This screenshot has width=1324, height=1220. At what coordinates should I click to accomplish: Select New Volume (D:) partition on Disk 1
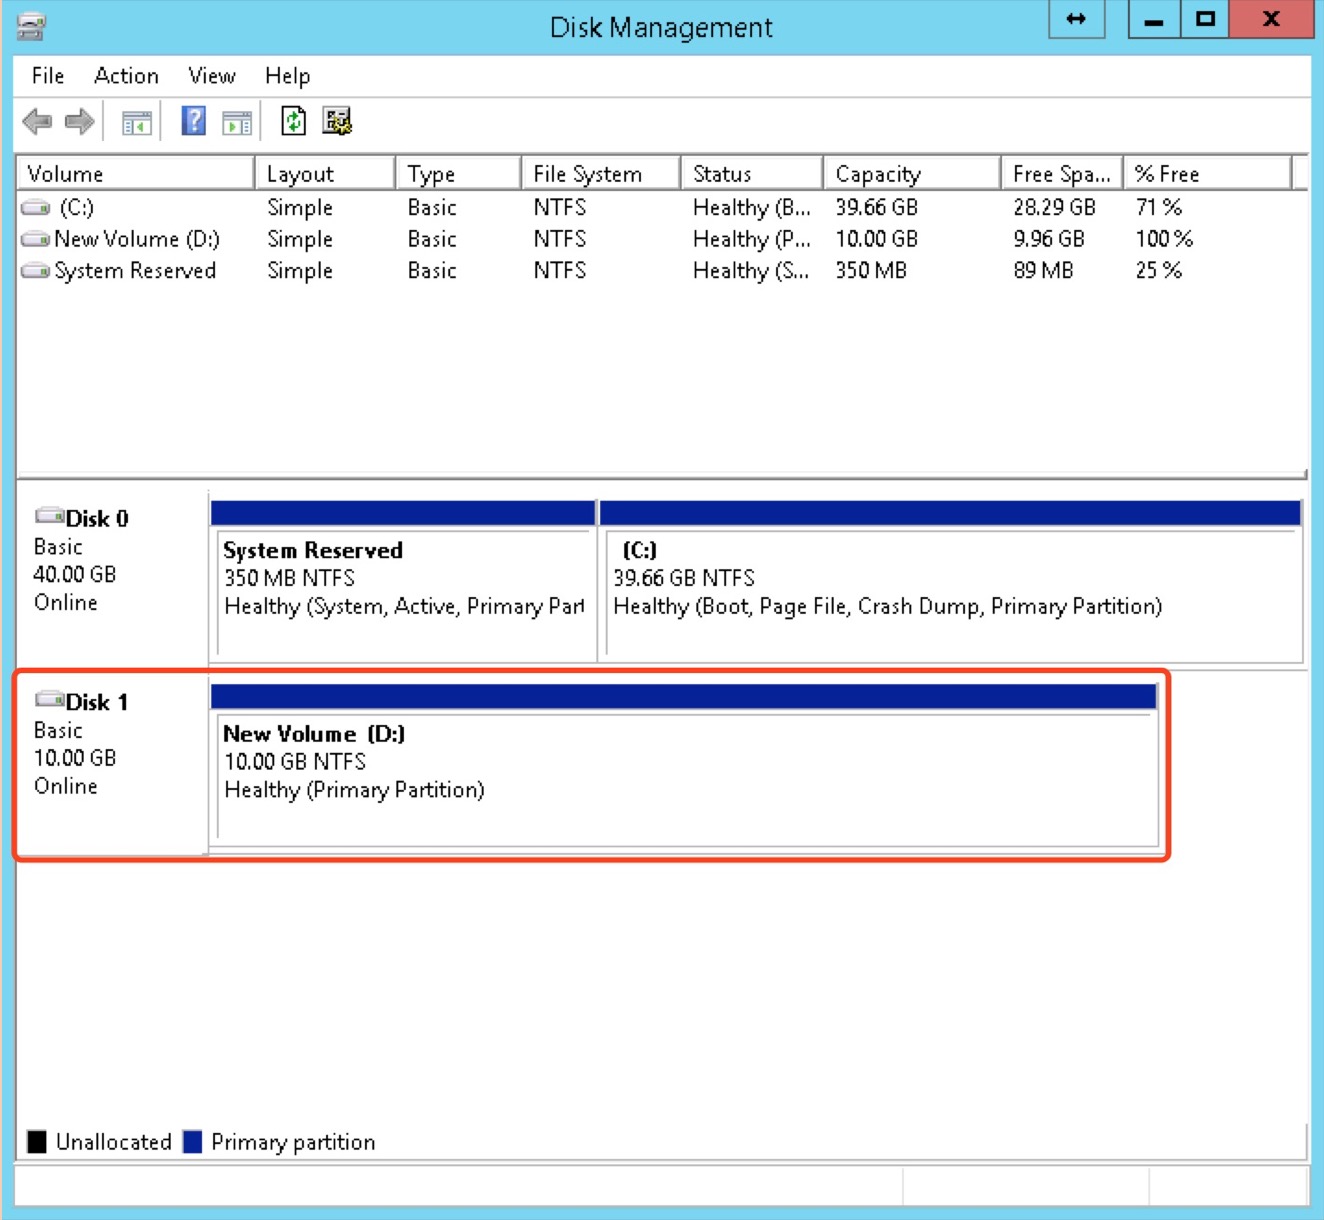[685, 775]
